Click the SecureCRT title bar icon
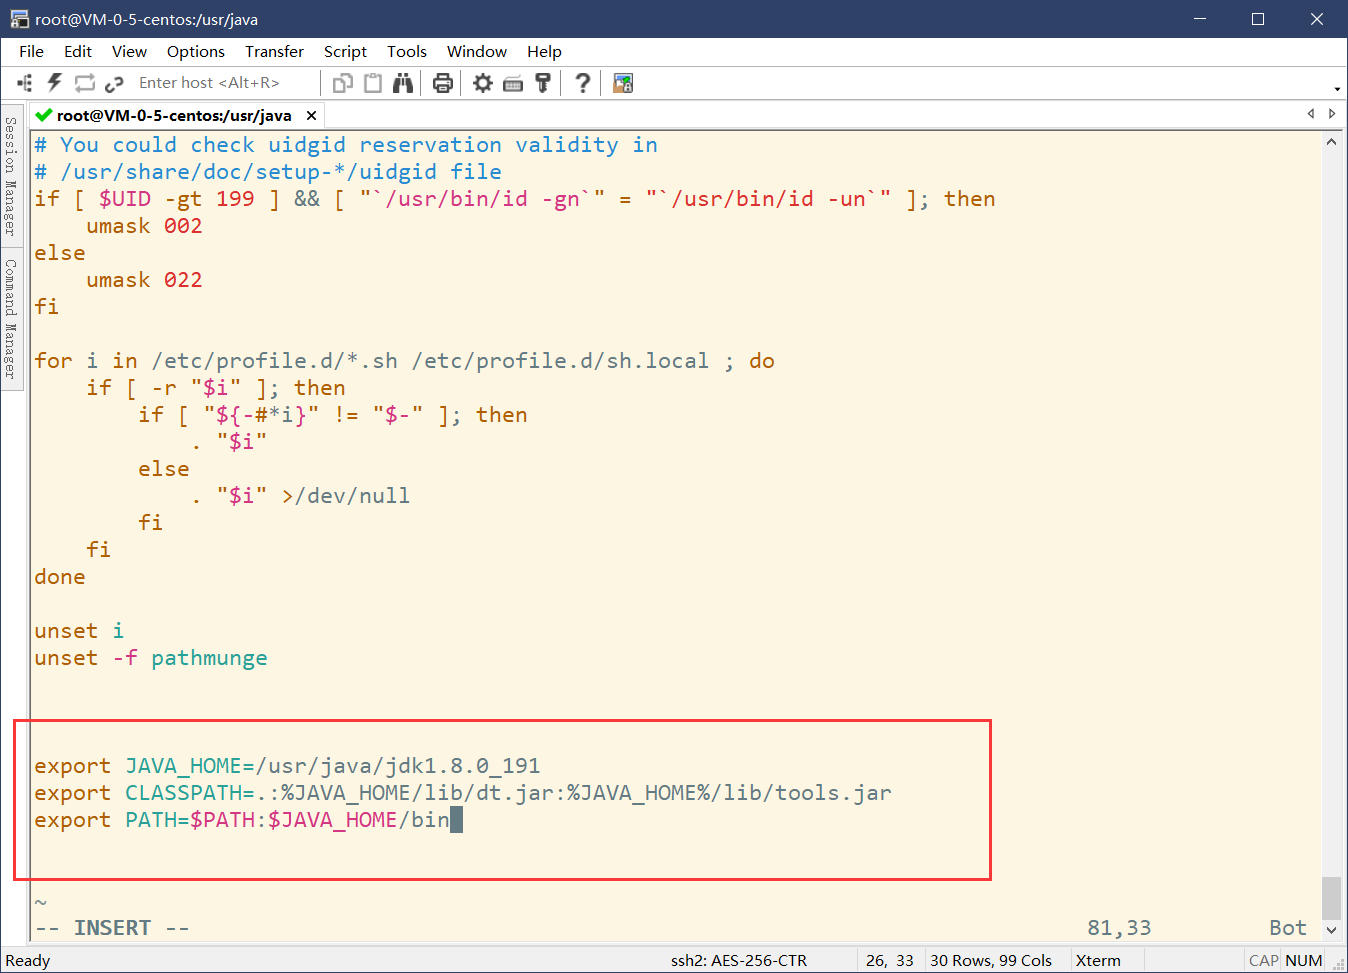This screenshot has width=1348, height=973. [x=19, y=19]
